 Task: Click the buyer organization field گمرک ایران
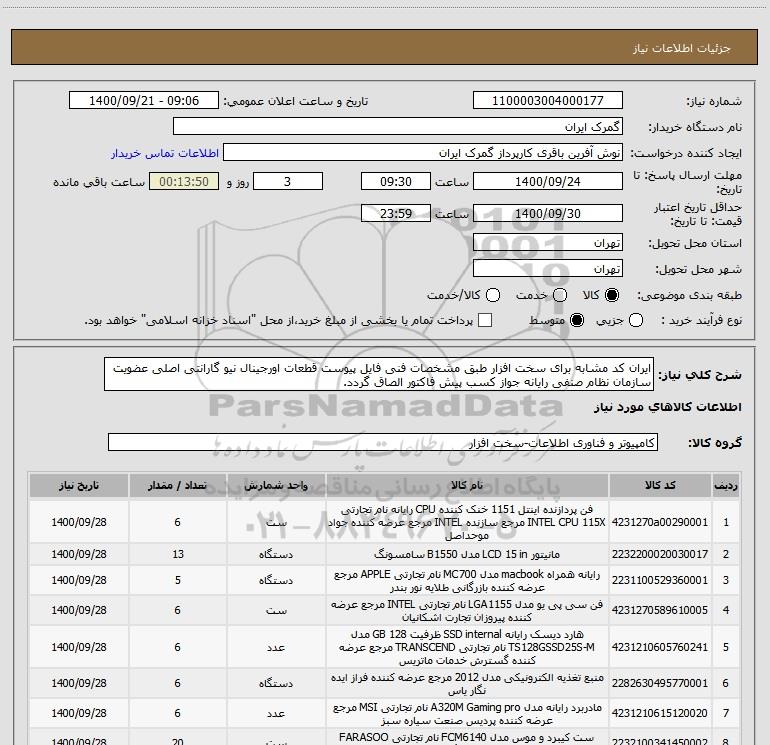(398, 126)
